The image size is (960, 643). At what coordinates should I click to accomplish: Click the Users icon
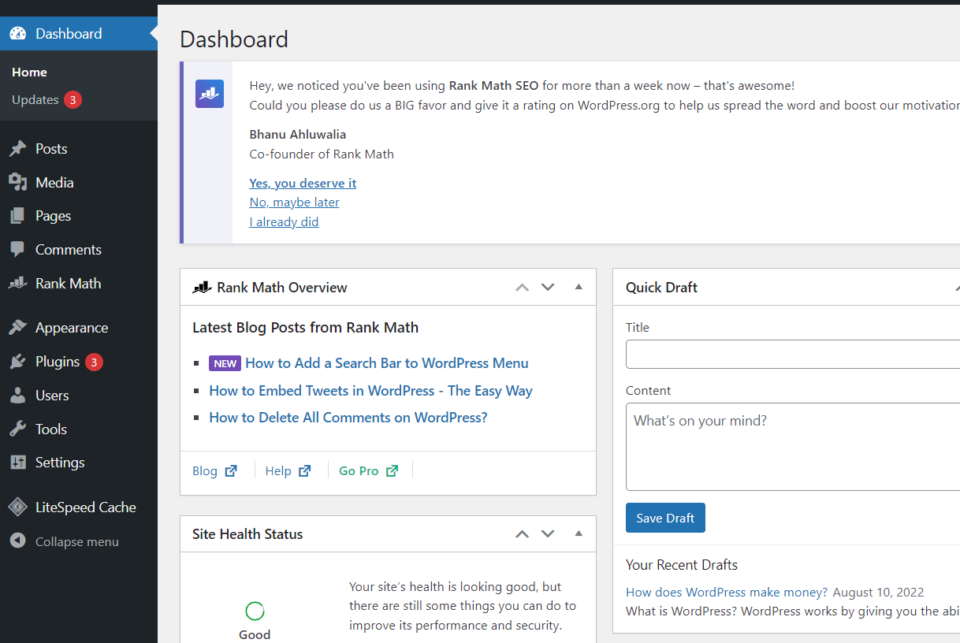[18, 395]
